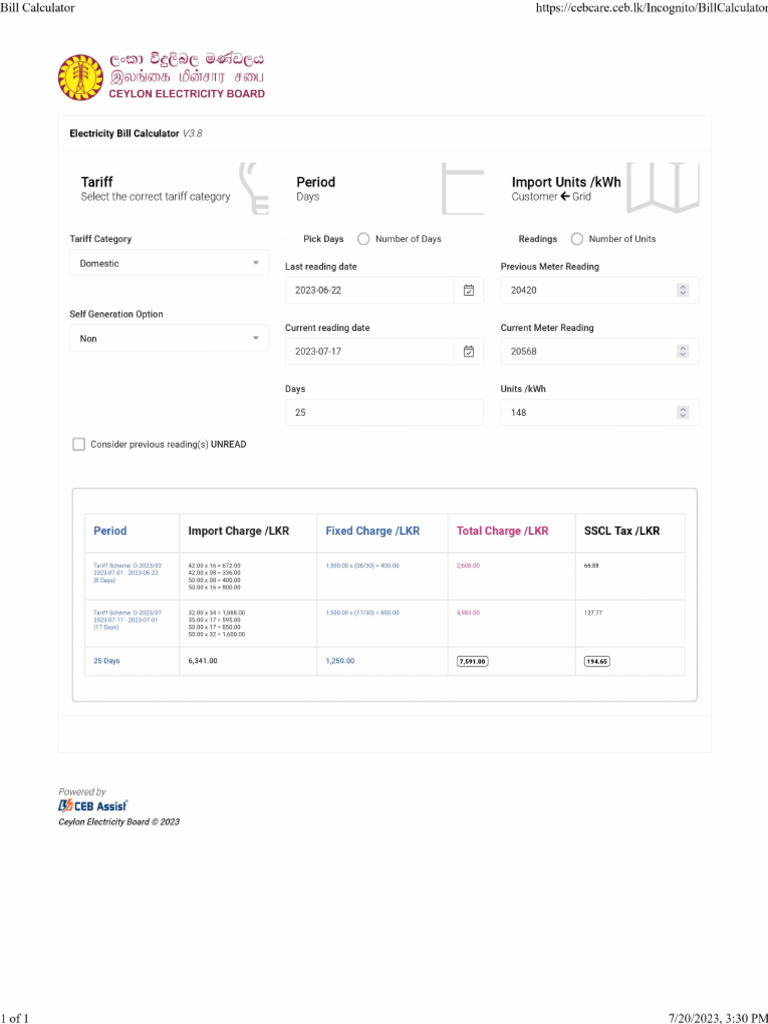Adjust Current Meter Reading stepper arrows
The image size is (768, 1024).
[682, 351]
